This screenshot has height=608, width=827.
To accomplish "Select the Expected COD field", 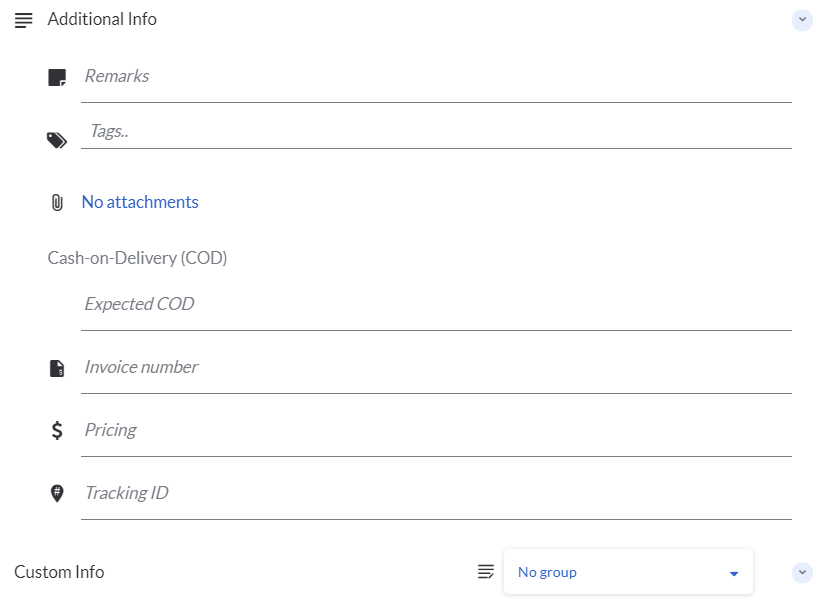I will pos(436,305).
